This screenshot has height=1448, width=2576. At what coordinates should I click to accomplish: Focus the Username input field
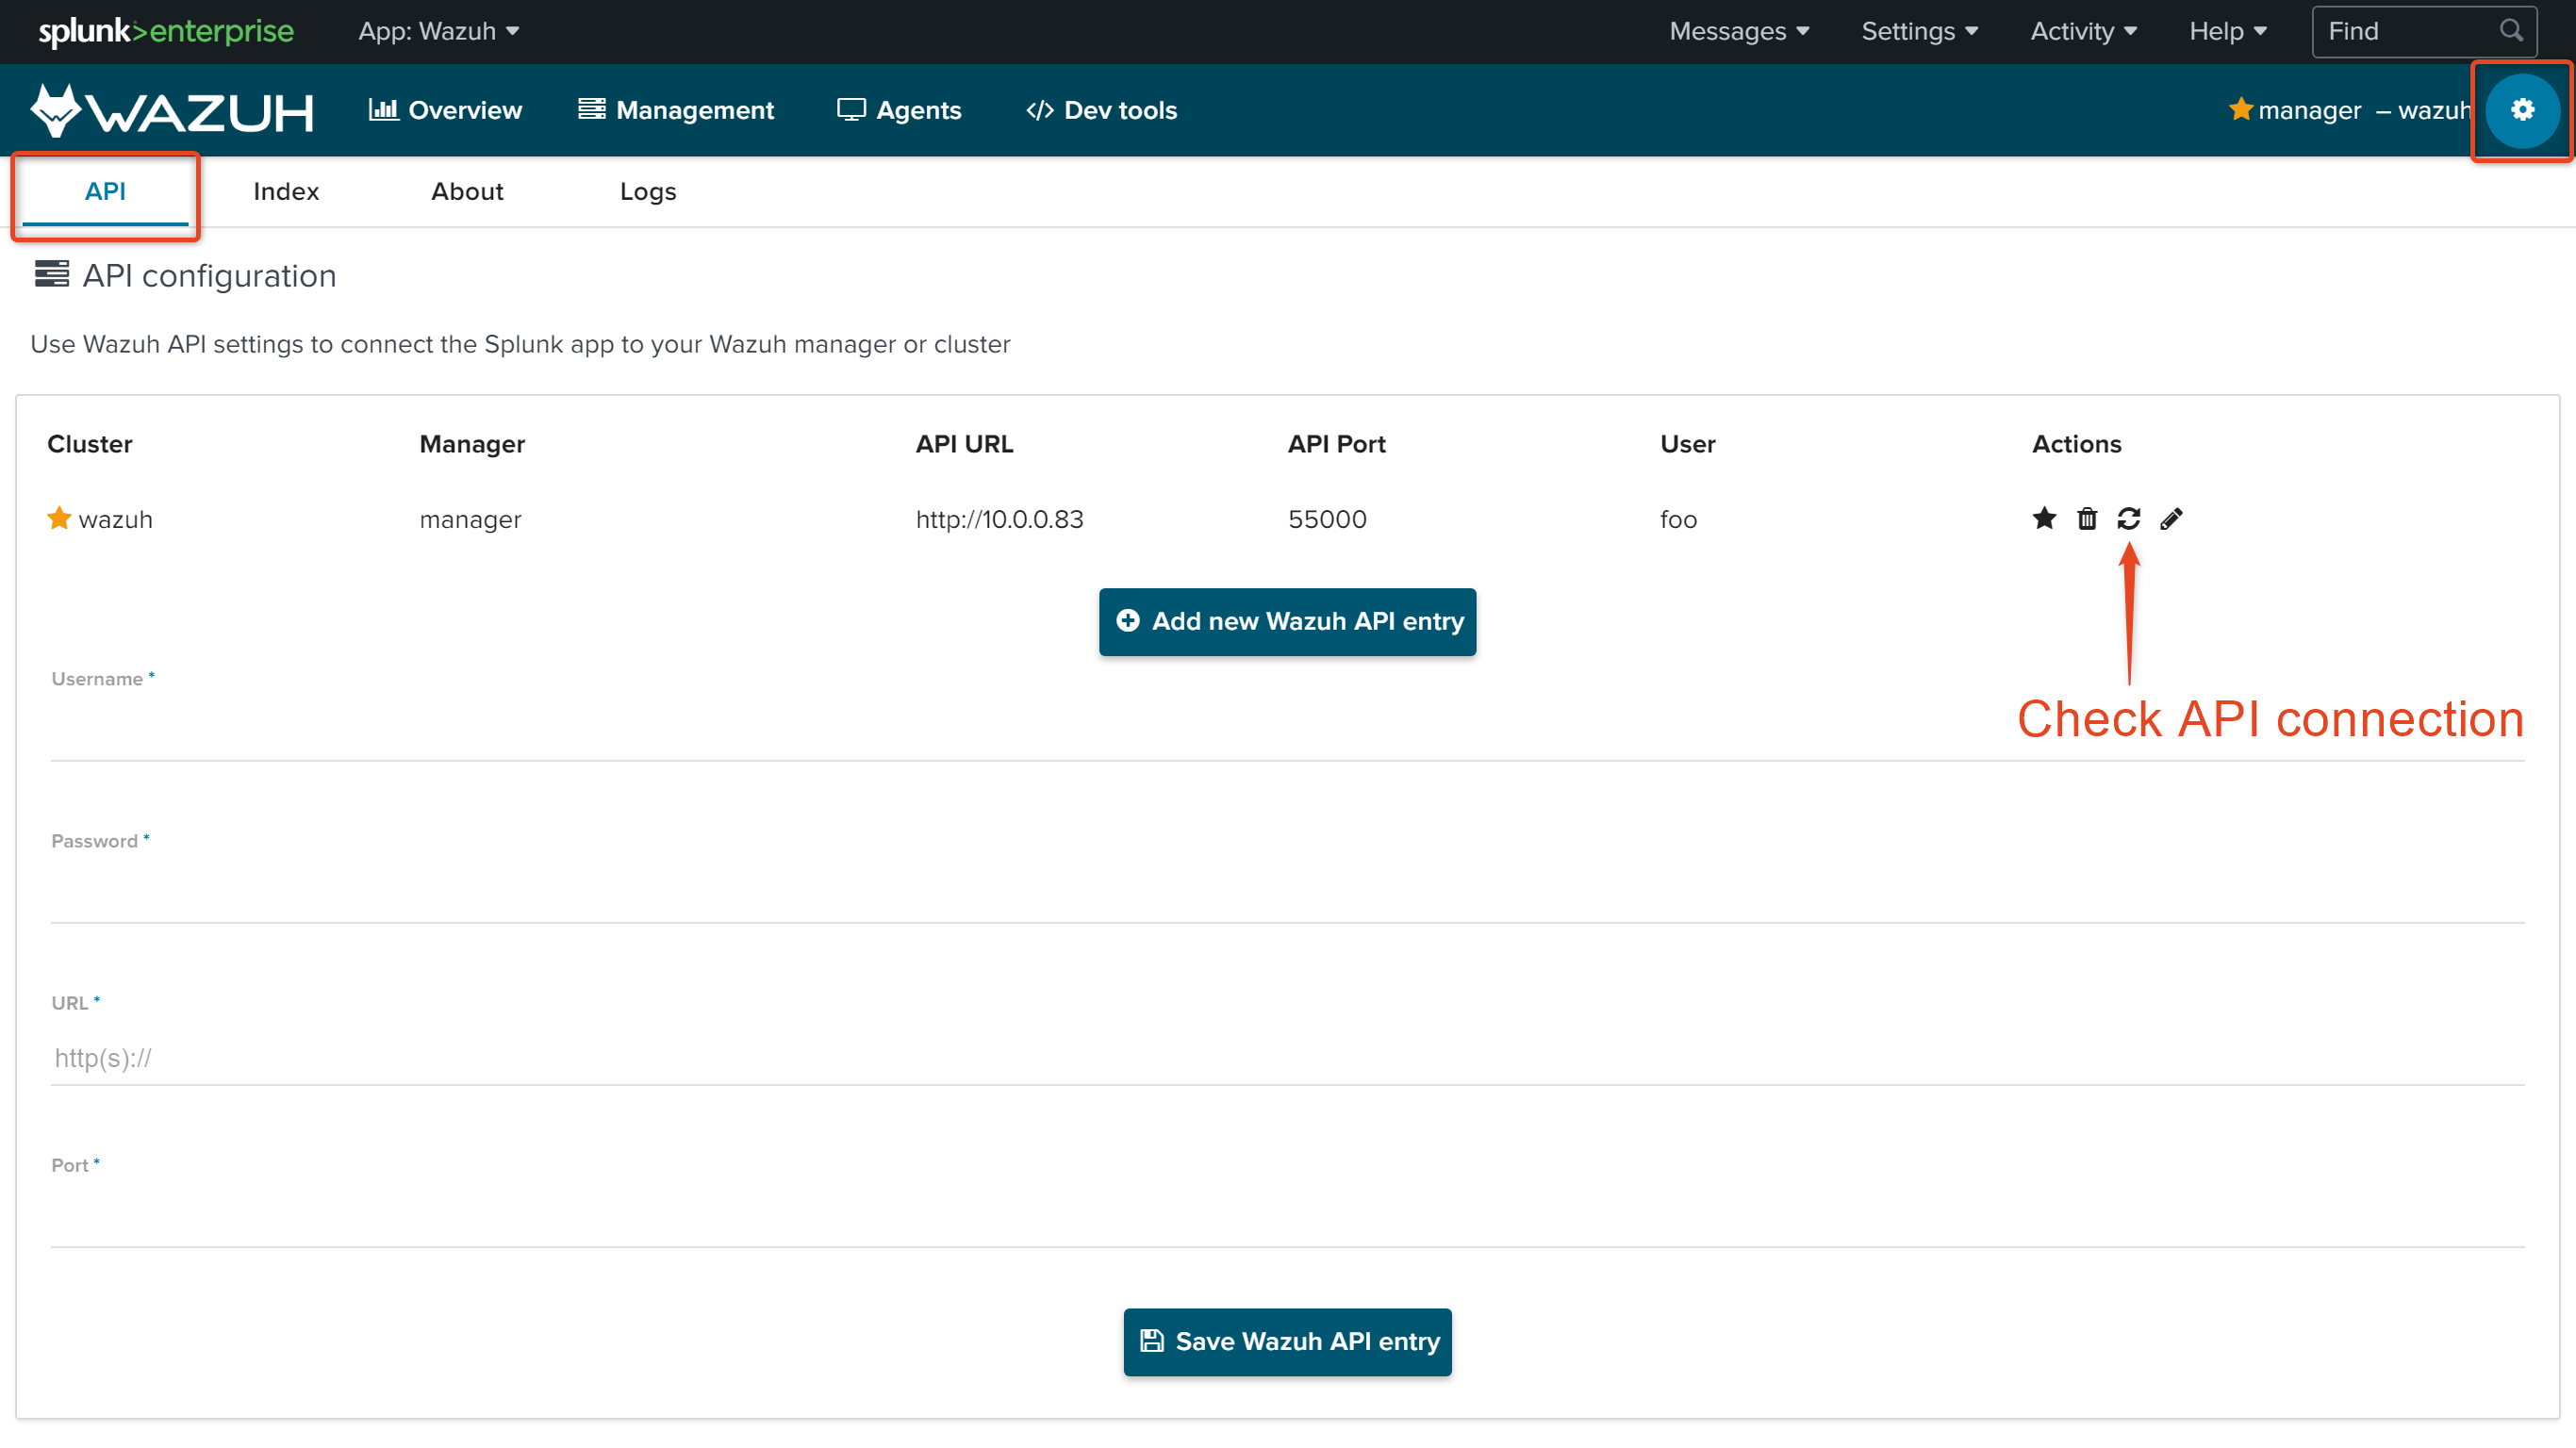click(1287, 734)
